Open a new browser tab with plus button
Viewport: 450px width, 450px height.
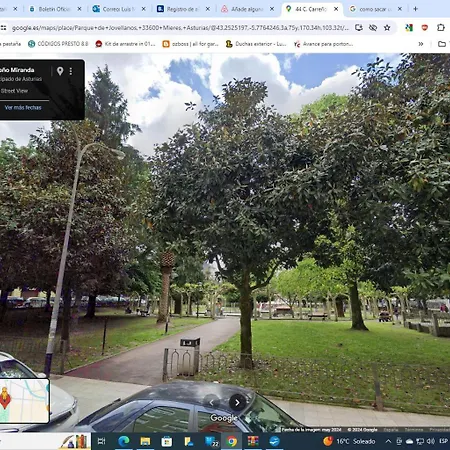pos(415,9)
